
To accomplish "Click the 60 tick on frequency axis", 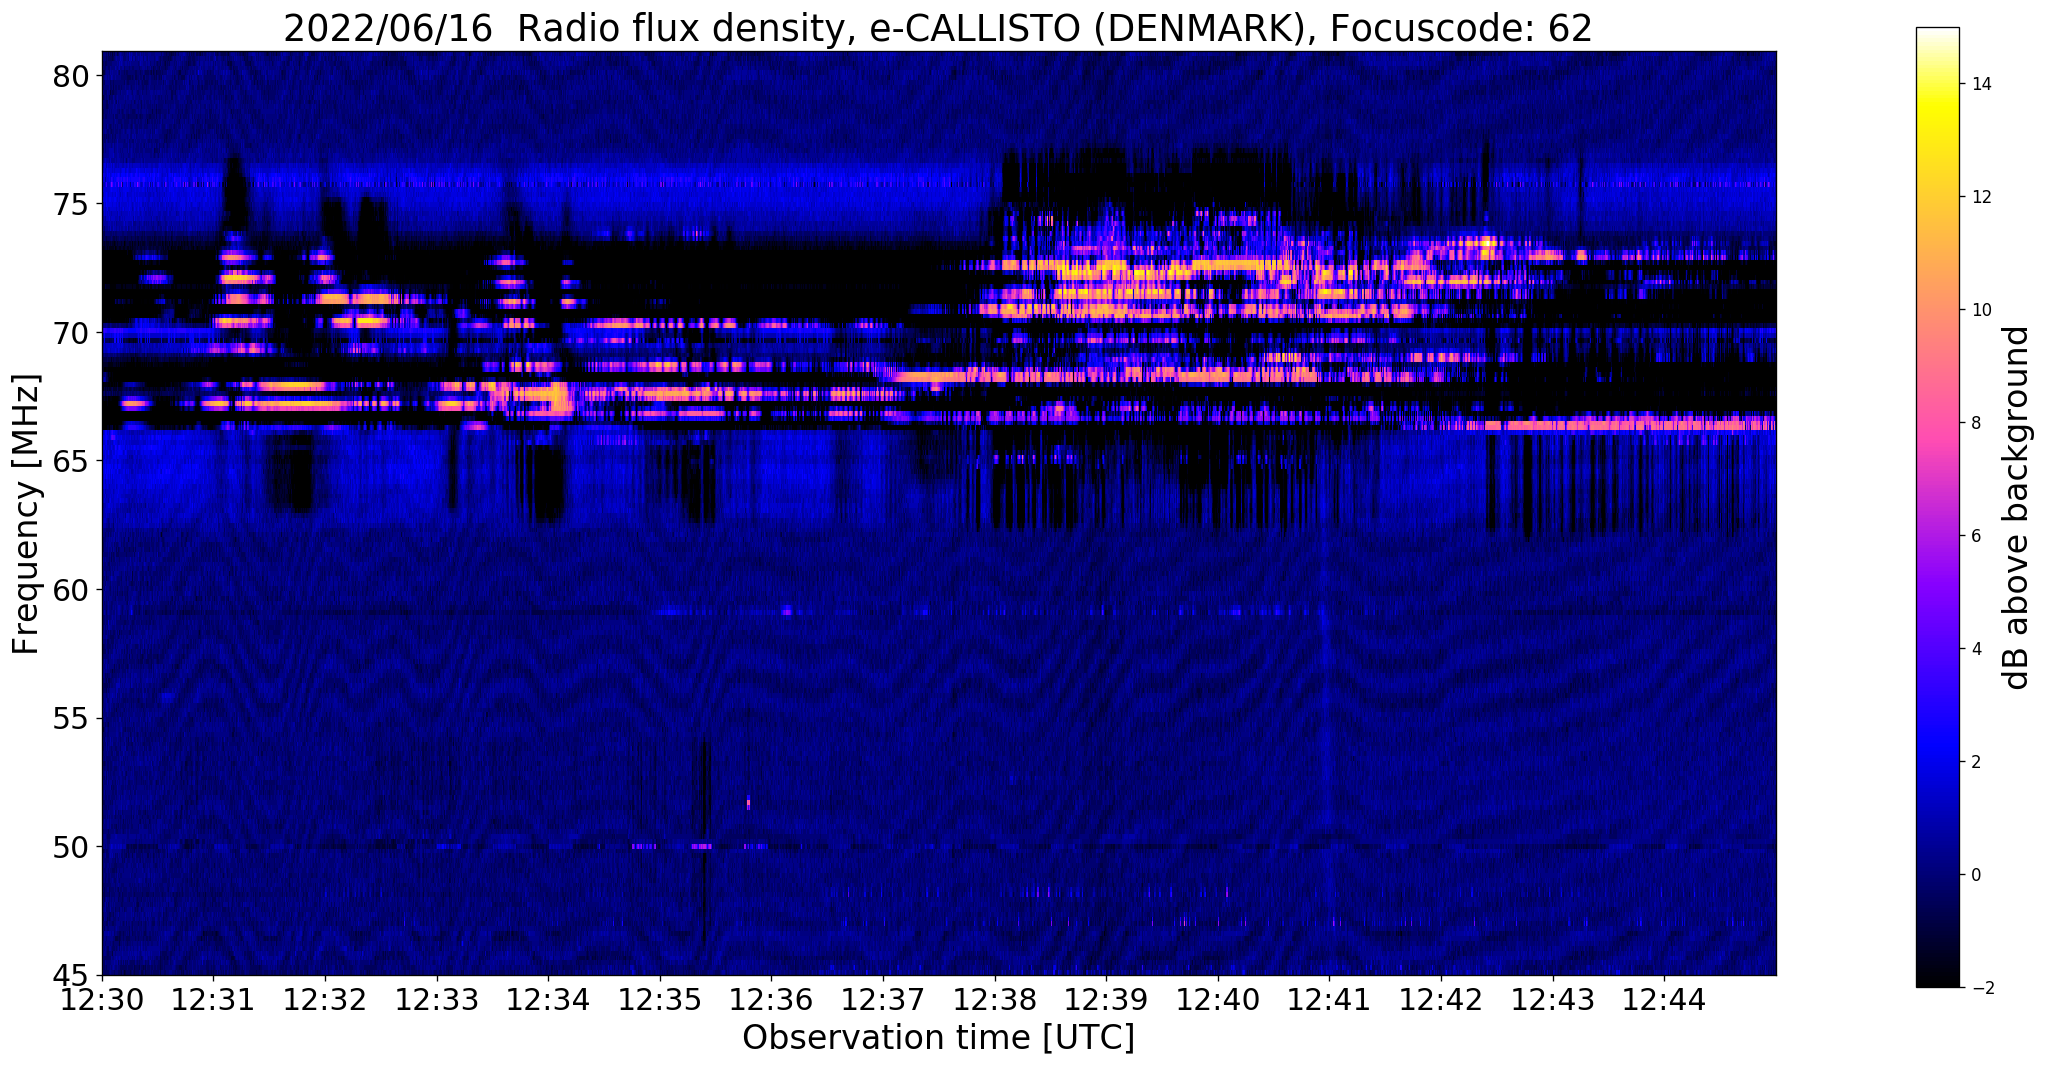I will pyautogui.click(x=71, y=590).
